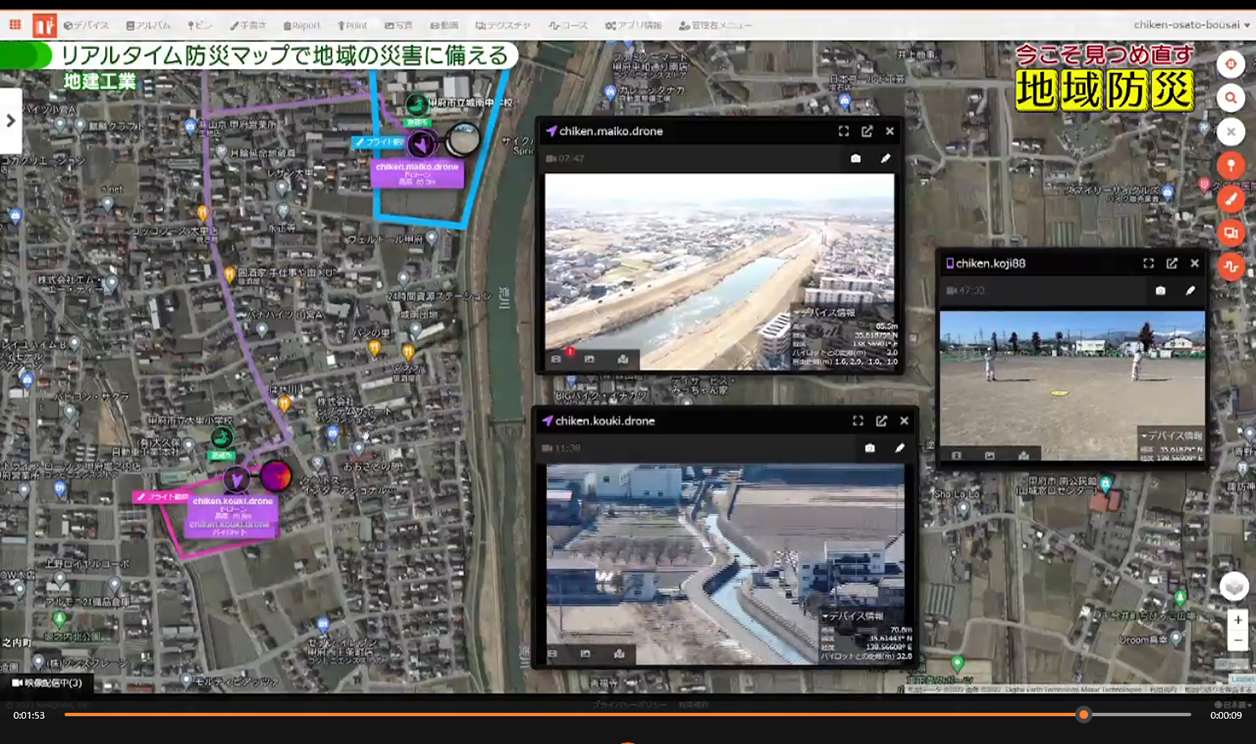This screenshot has height=744, width=1256.
Task: Open the テクスチャ menu item
Action: [503, 25]
